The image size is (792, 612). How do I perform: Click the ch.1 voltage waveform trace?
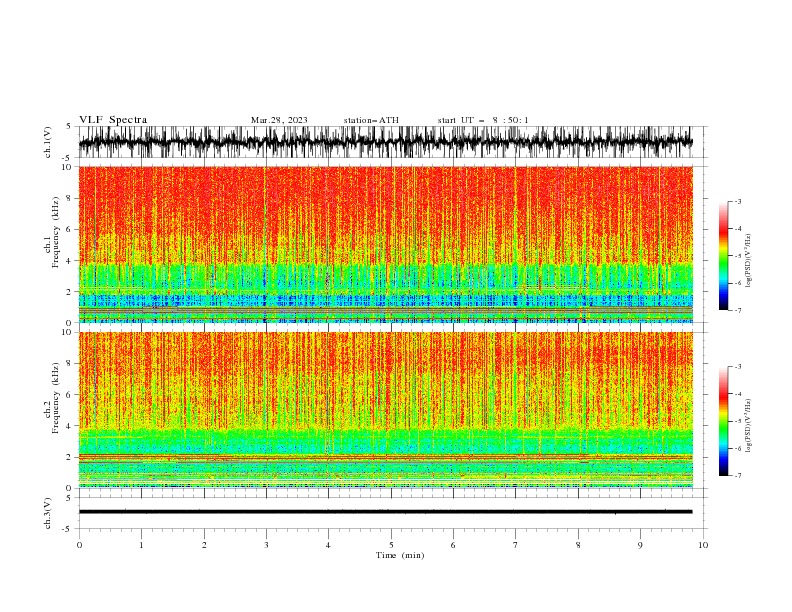click(385, 142)
